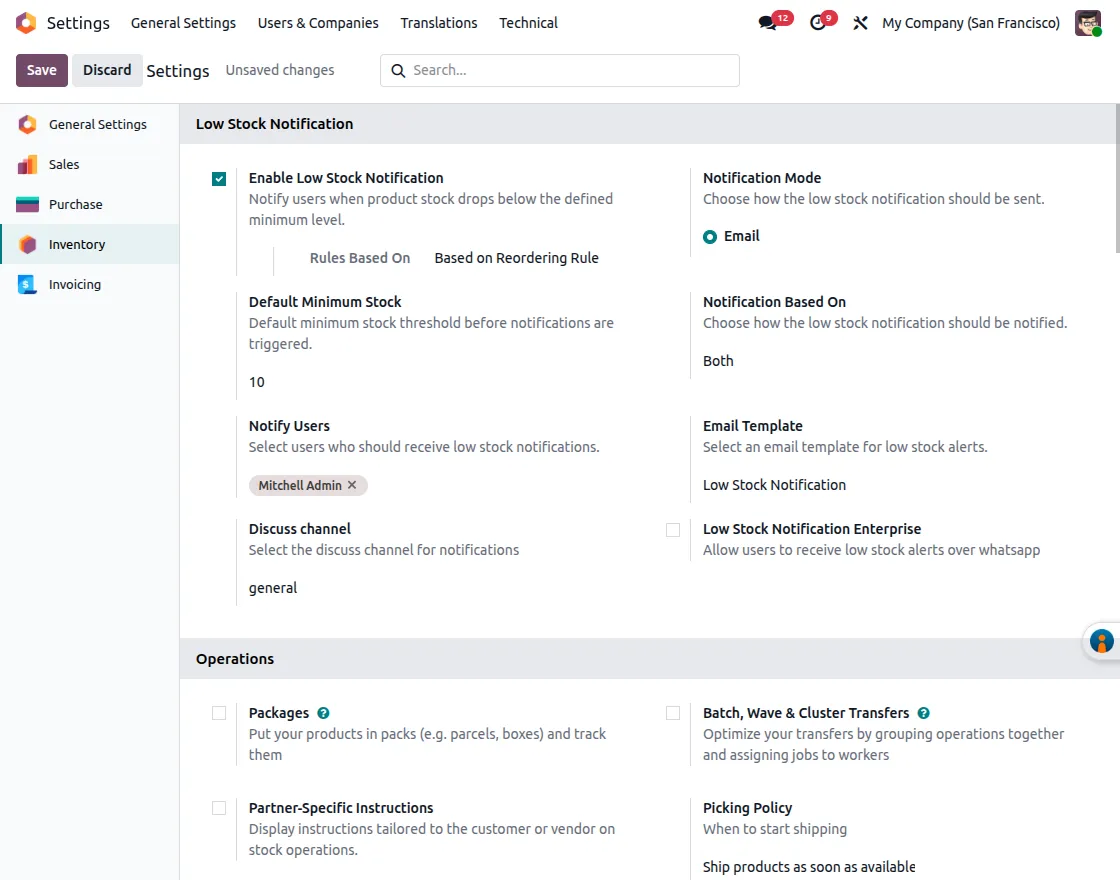Switch to the Sales settings tab
This screenshot has height=880, width=1120.
click(64, 165)
